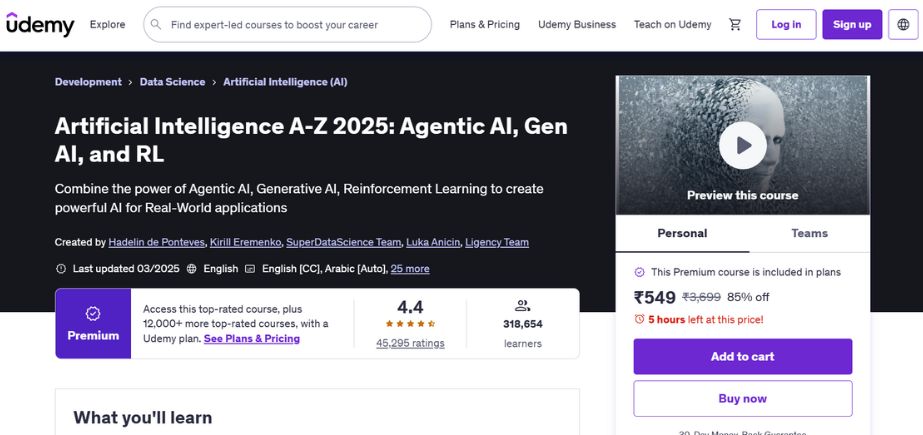
Task: Click the 4.4 rating number
Action: pyautogui.click(x=410, y=307)
